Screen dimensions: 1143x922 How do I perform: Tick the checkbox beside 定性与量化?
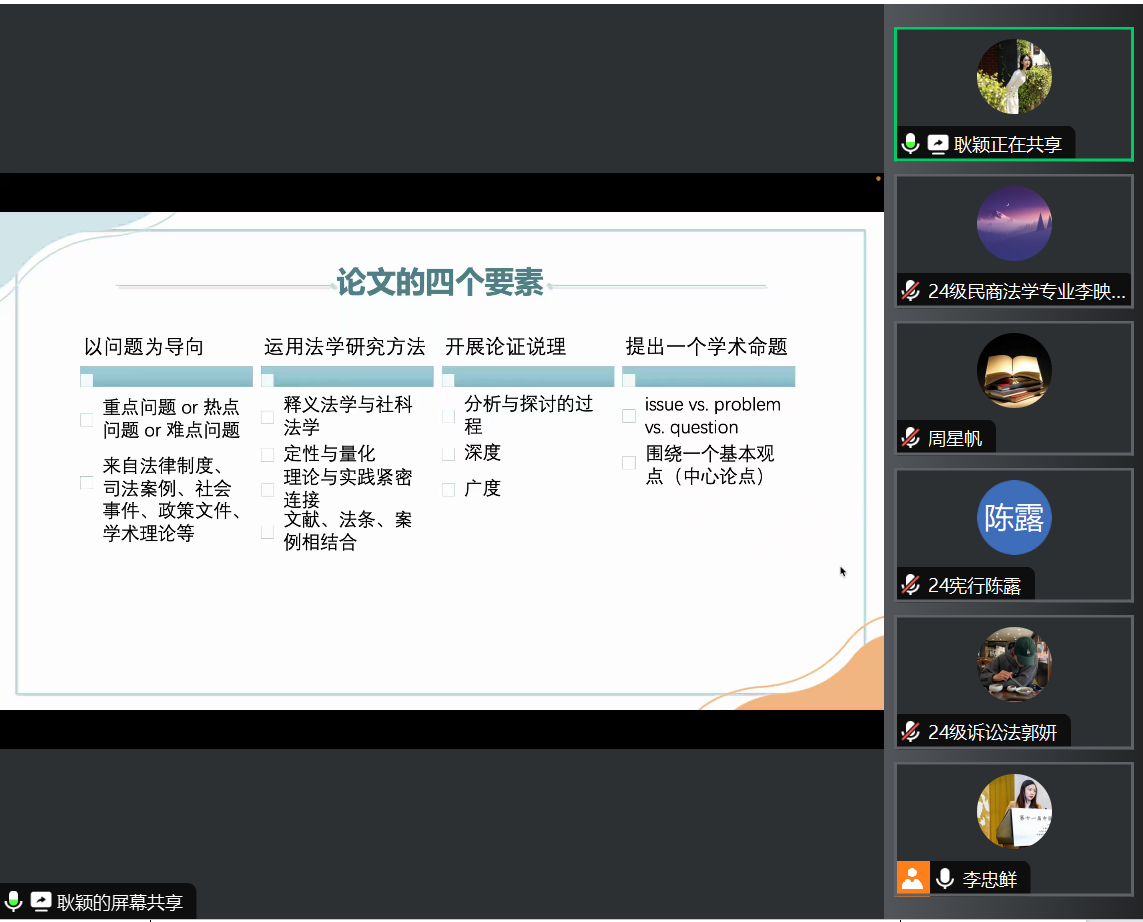pyautogui.click(x=267, y=455)
